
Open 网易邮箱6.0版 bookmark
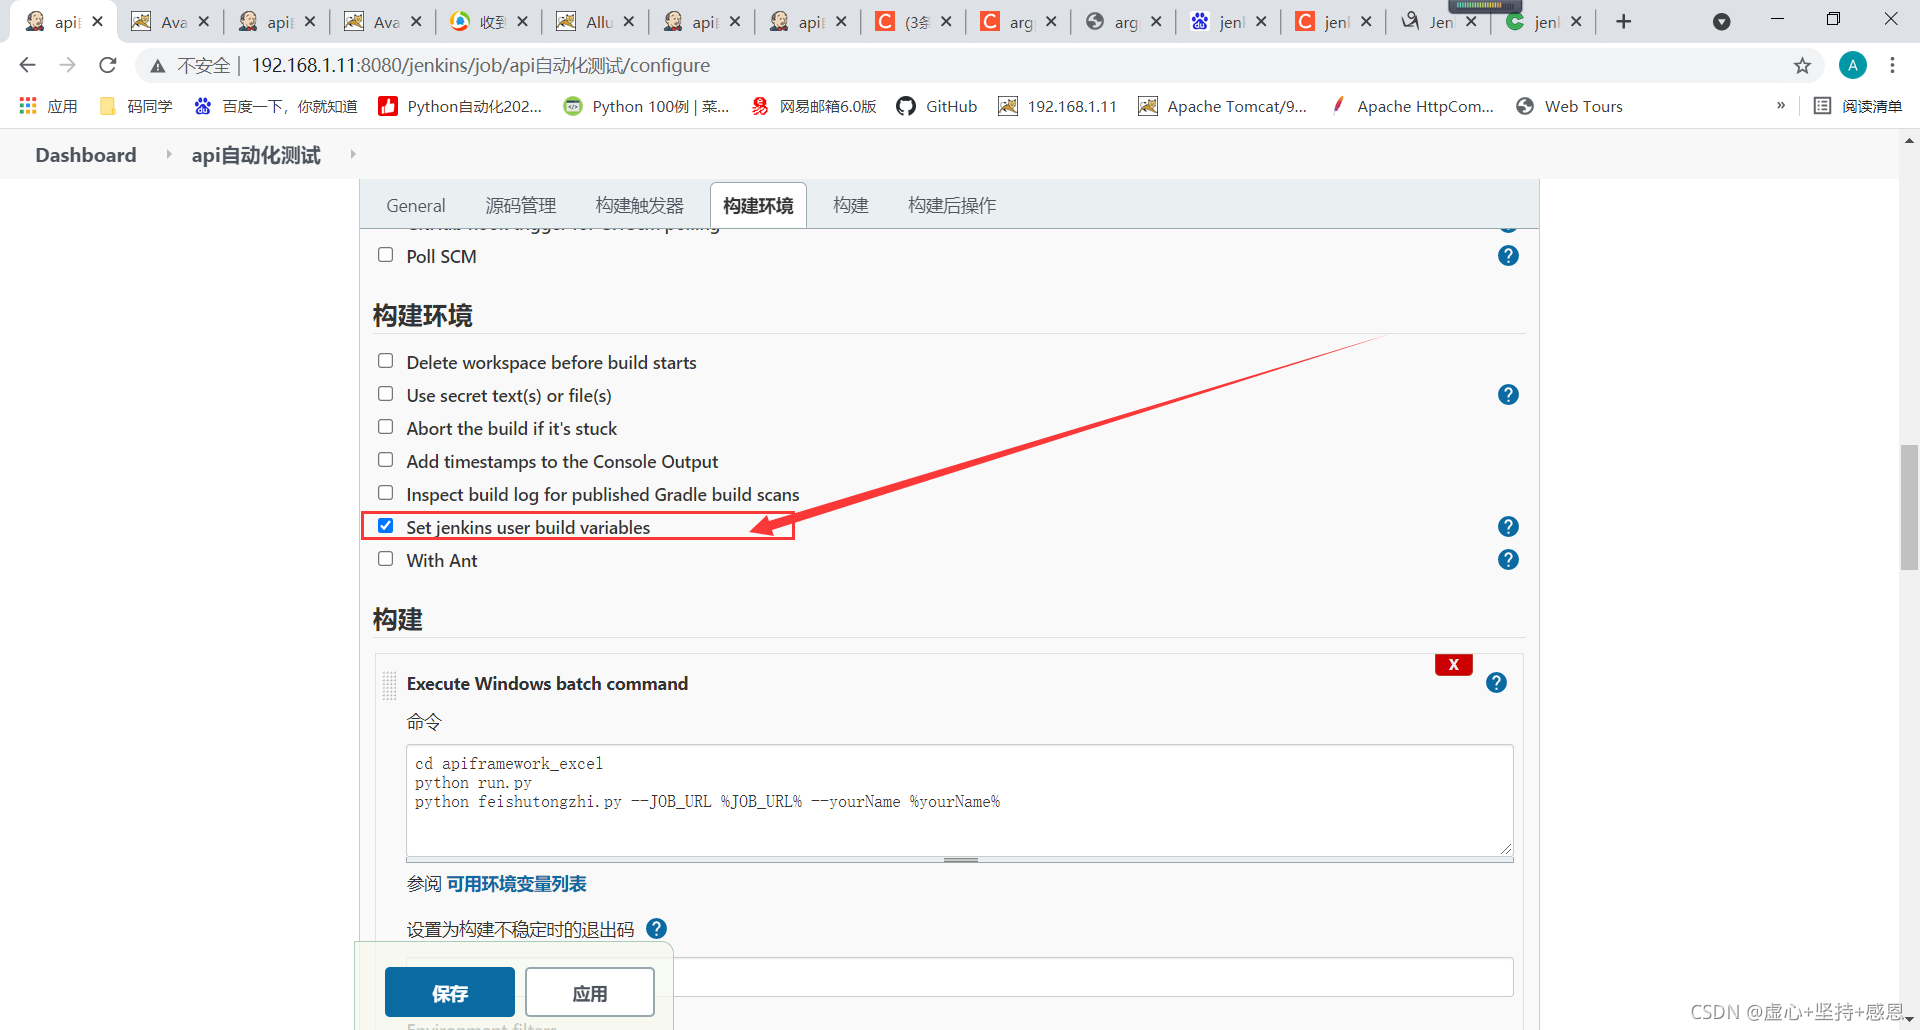[x=814, y=106]
